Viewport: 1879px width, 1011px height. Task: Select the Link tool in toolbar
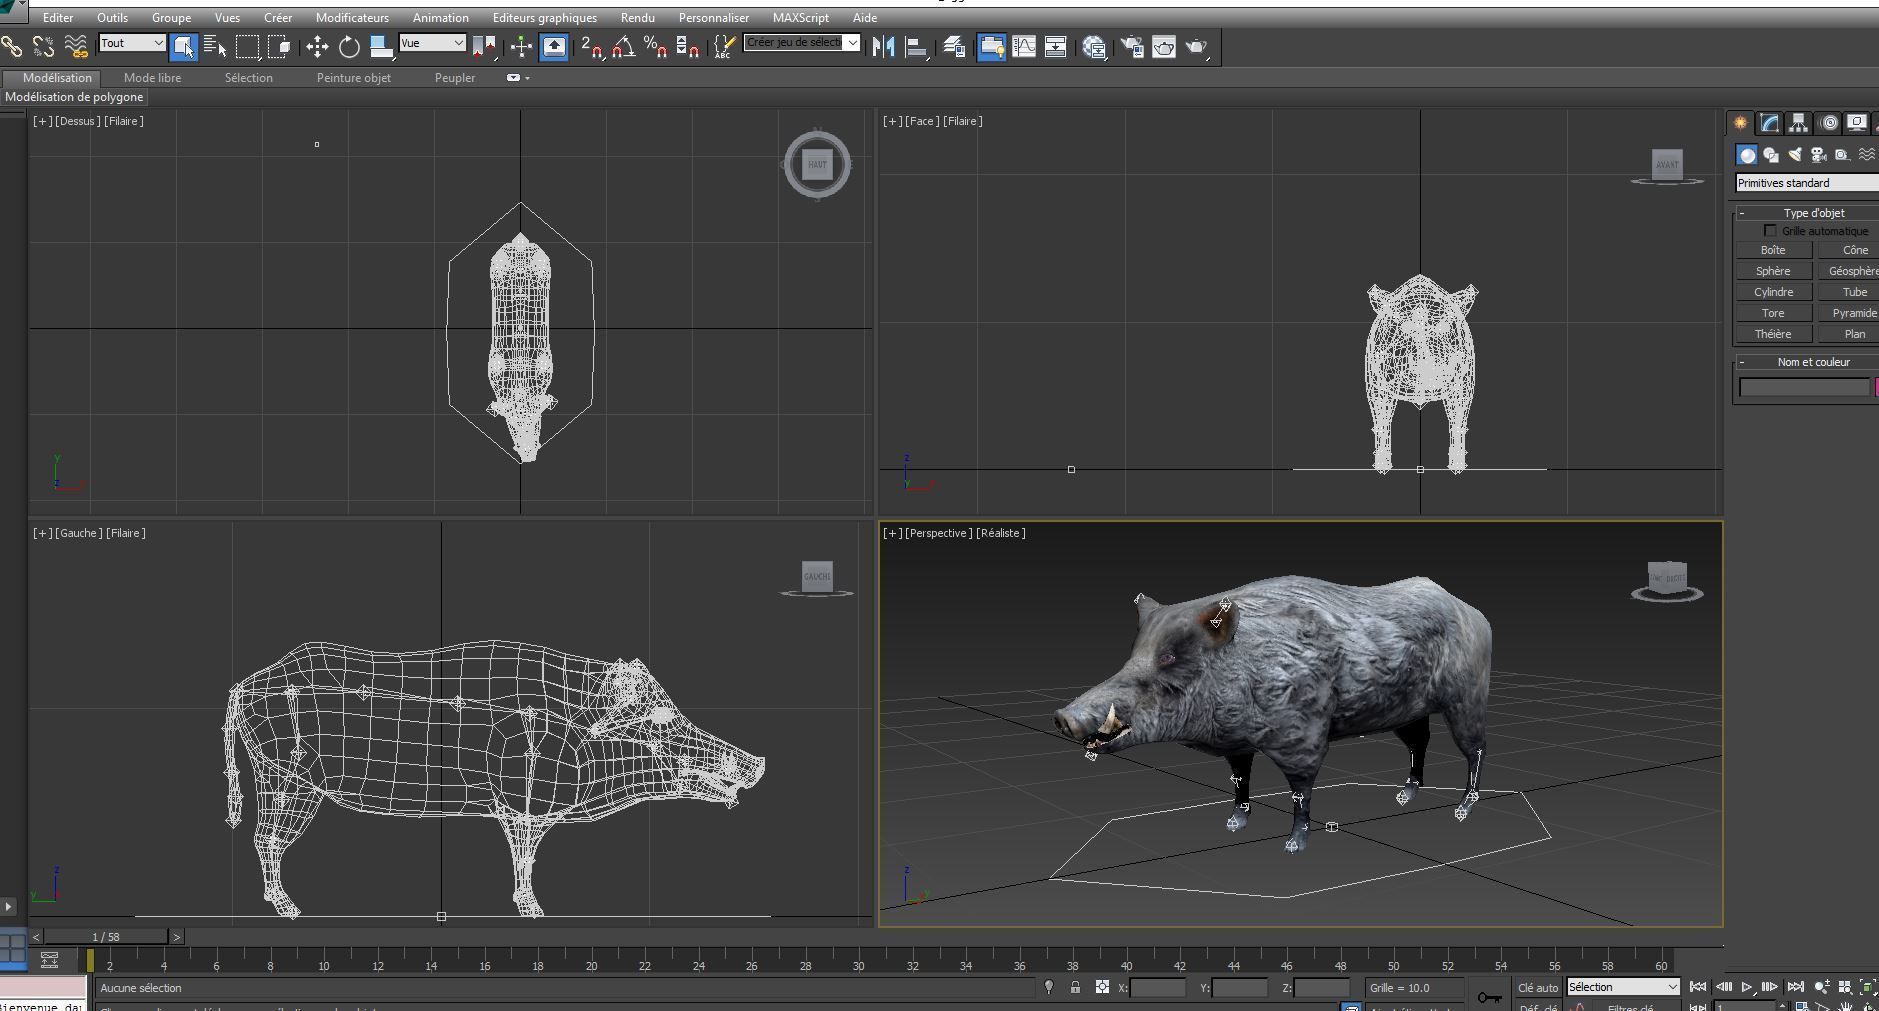click(12, 46)
